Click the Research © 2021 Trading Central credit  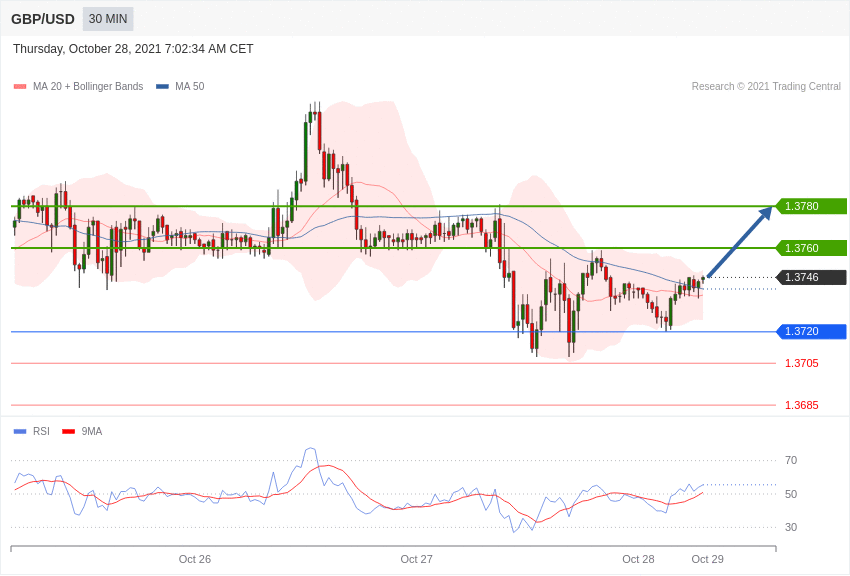[x=766, y=86]
